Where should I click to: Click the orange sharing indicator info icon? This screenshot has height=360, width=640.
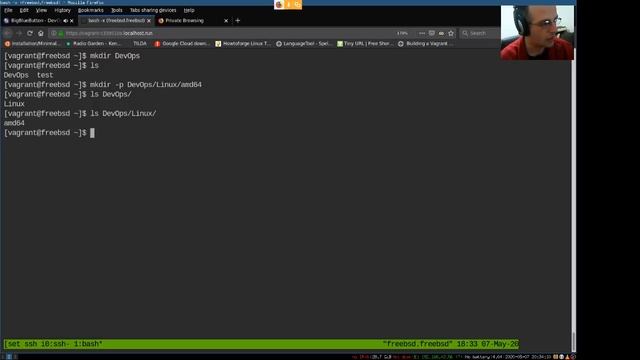pos(289,4)
